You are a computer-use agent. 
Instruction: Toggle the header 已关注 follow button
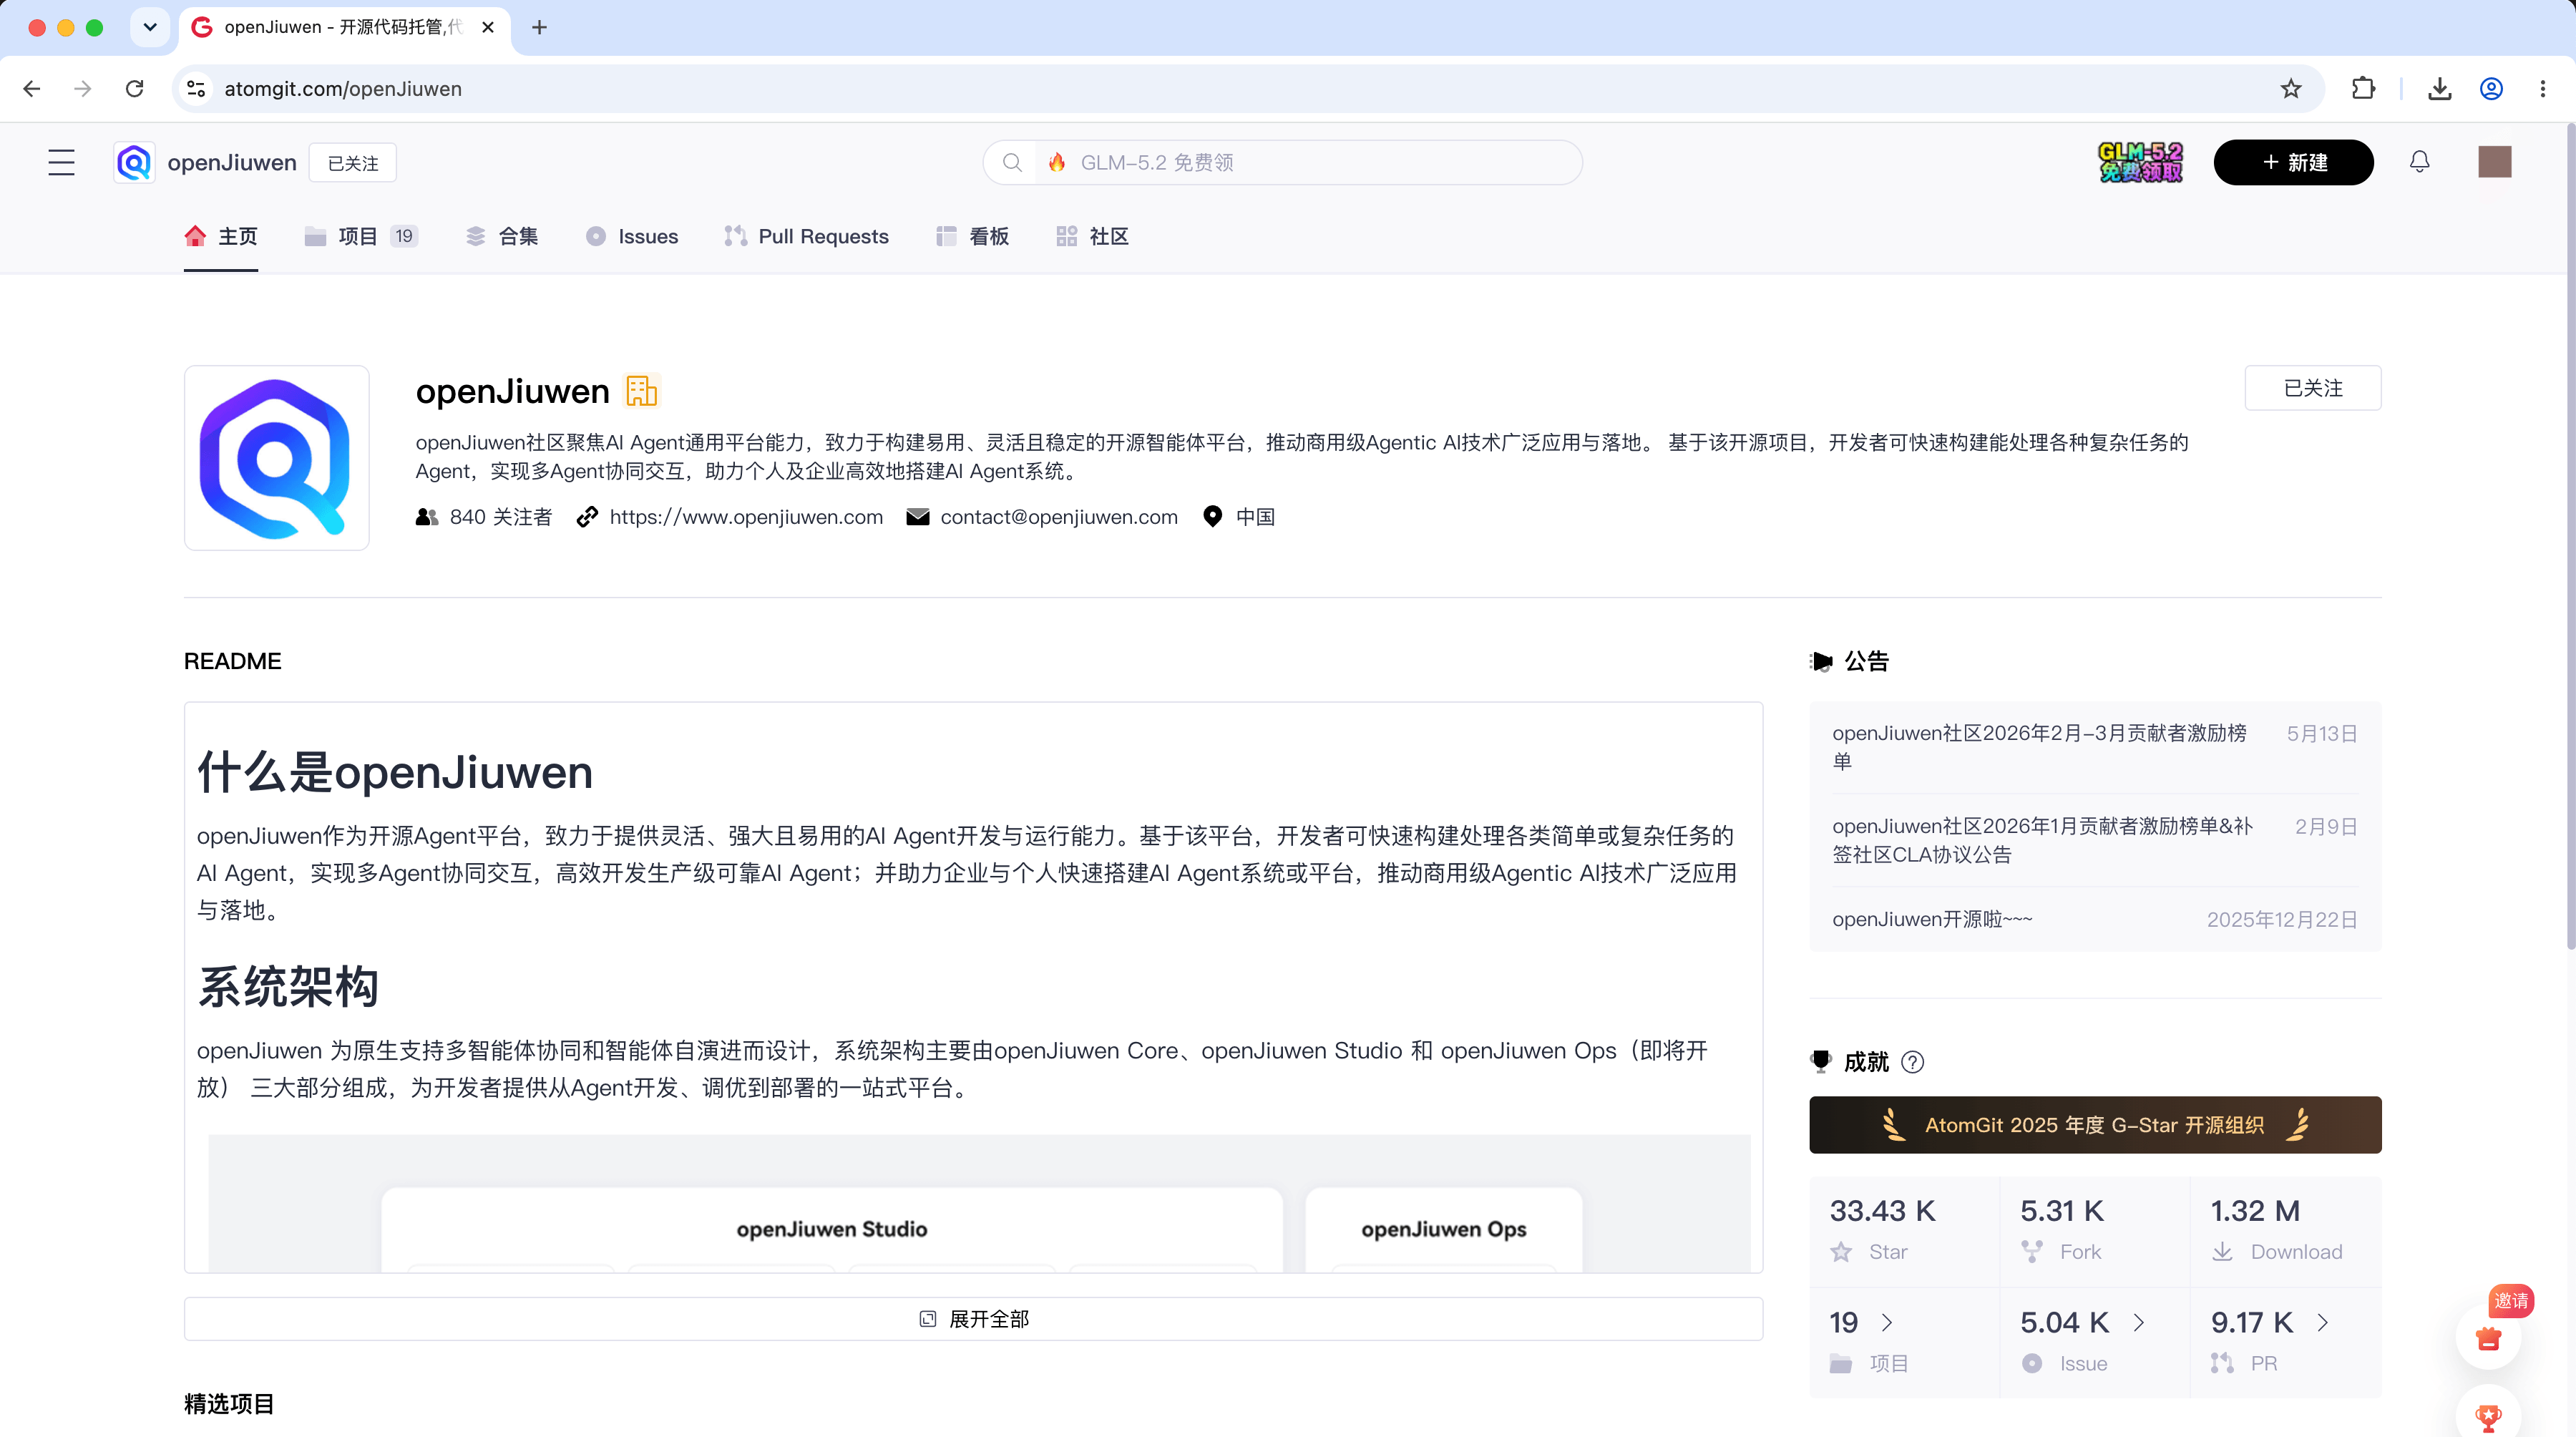pos(353,163)
